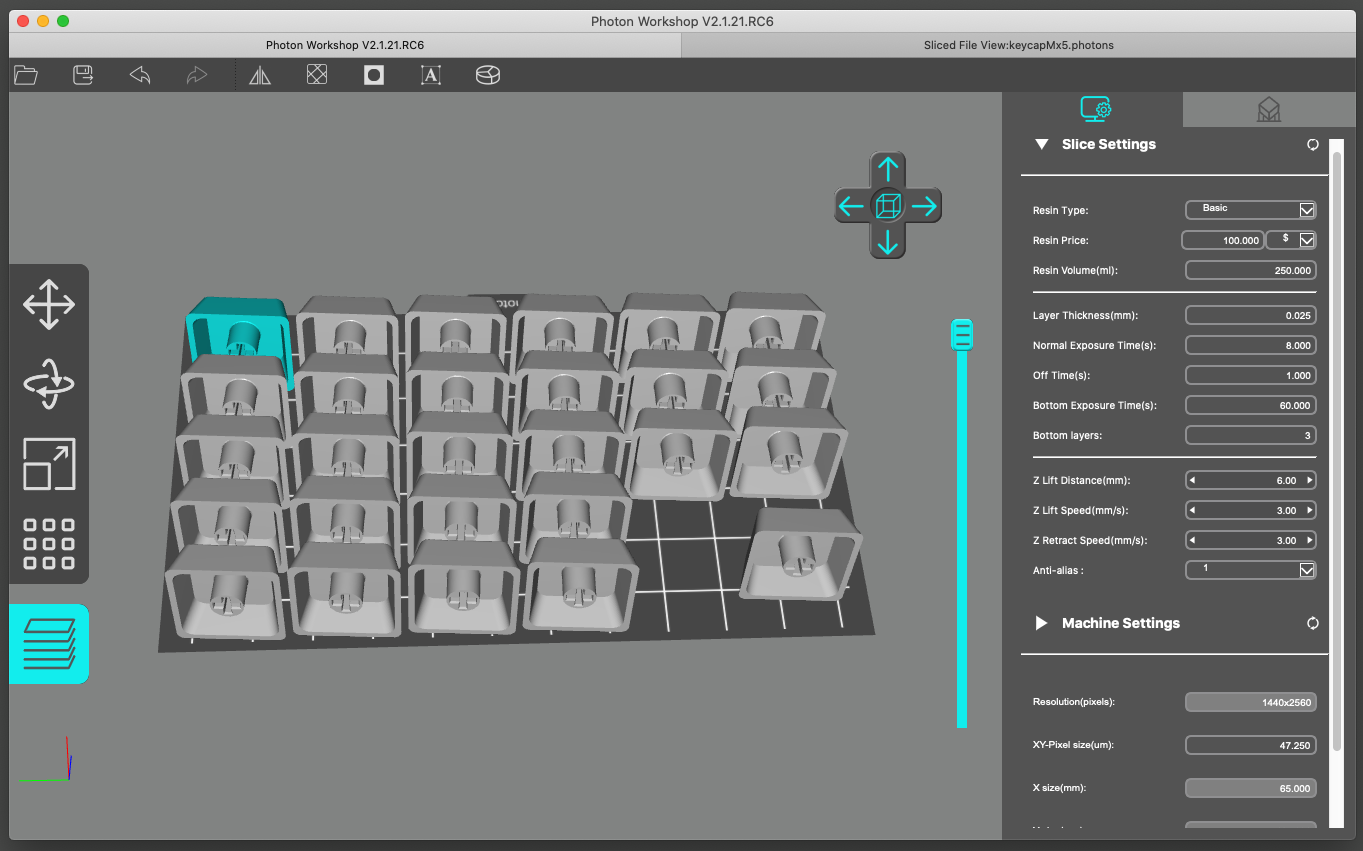This screenshot has width=1363, height=851.
Task: Open the Hollow tool icon
Action: [317, 75]
